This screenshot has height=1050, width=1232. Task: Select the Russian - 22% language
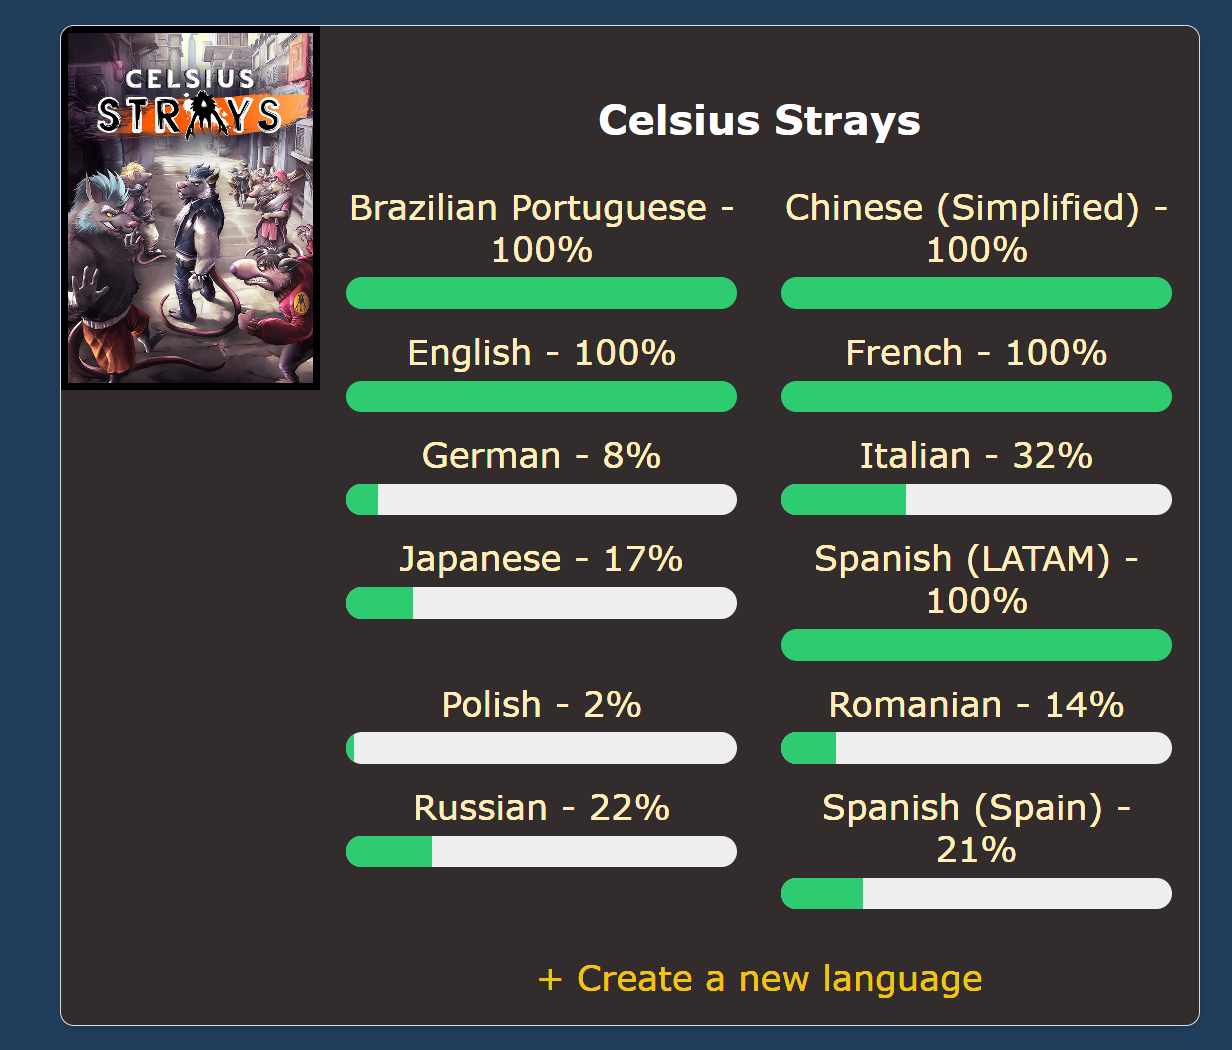[x=542, y=807]
